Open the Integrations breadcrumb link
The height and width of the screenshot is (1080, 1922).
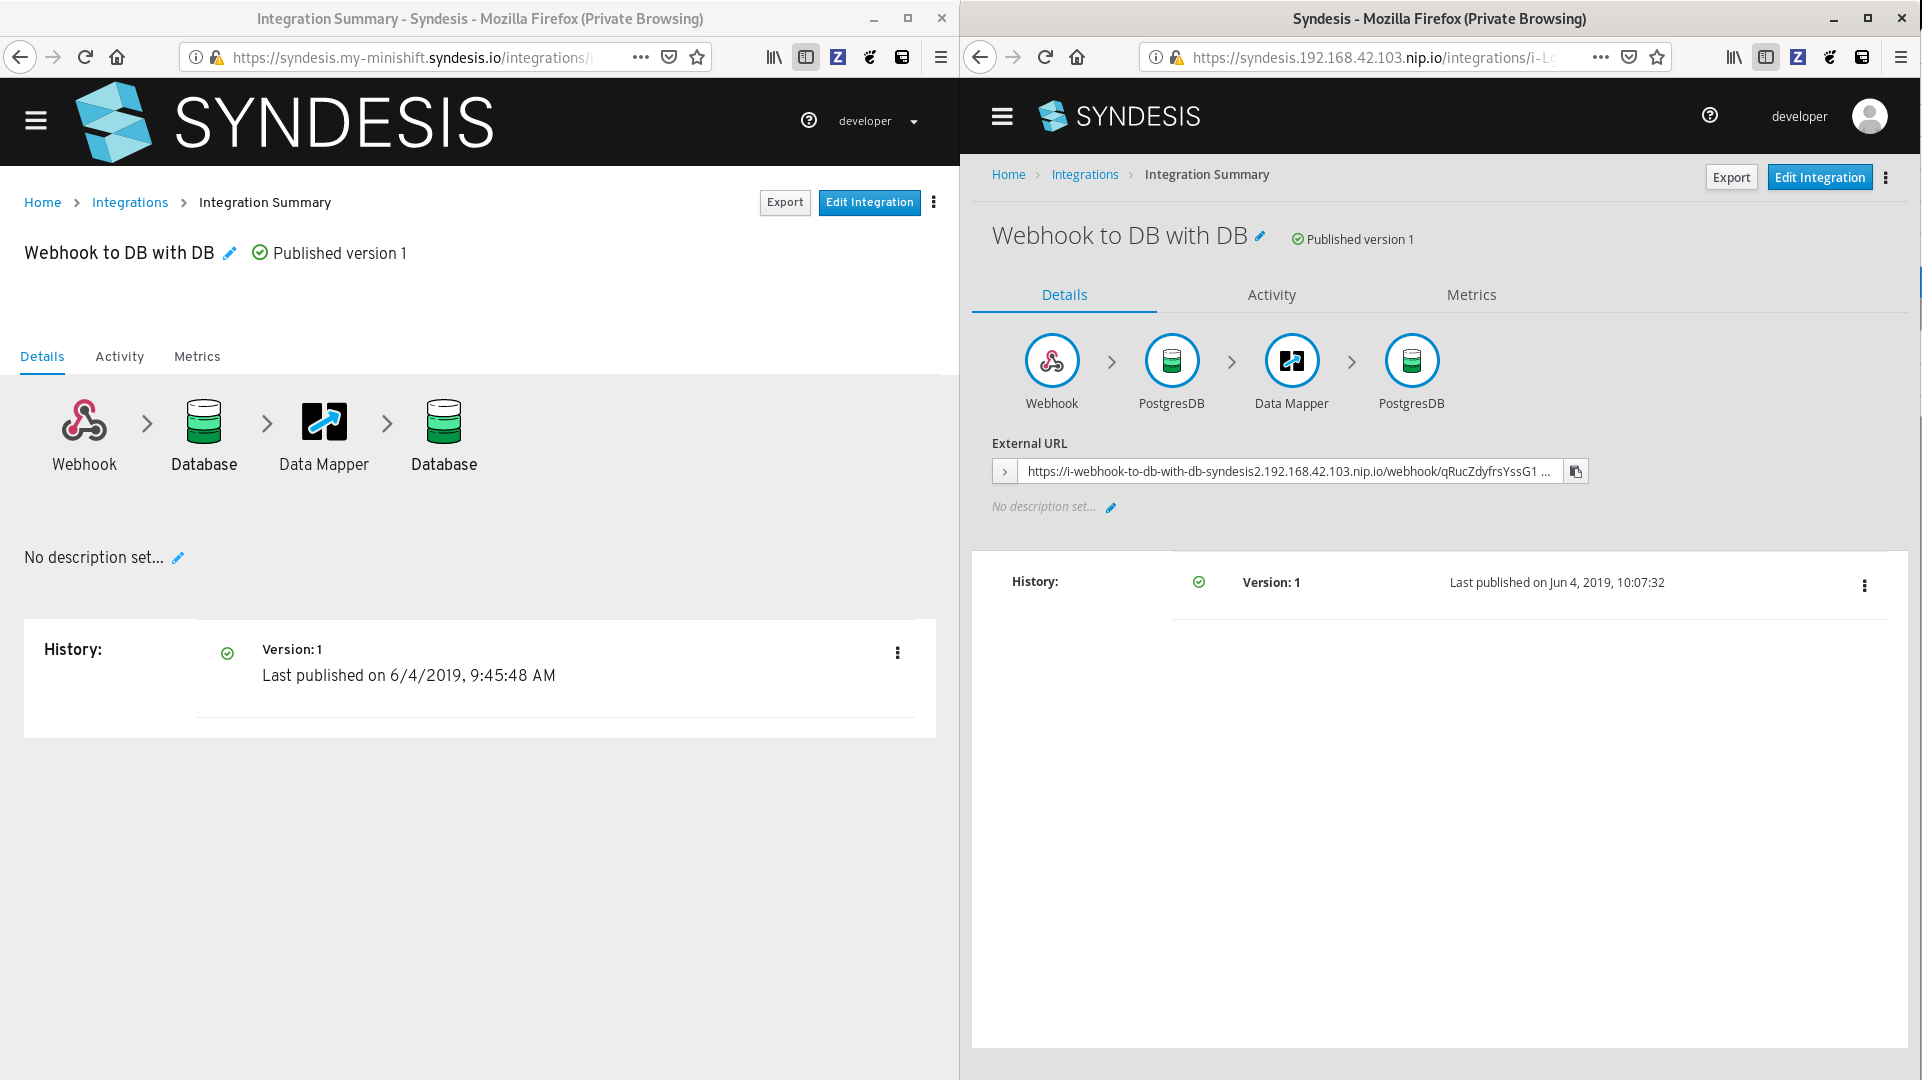coord(1085,174)
